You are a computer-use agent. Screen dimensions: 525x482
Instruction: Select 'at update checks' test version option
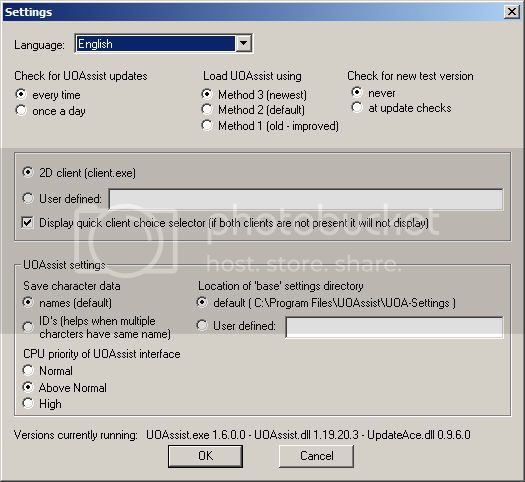pyautogui.click(x=357, y=107)
